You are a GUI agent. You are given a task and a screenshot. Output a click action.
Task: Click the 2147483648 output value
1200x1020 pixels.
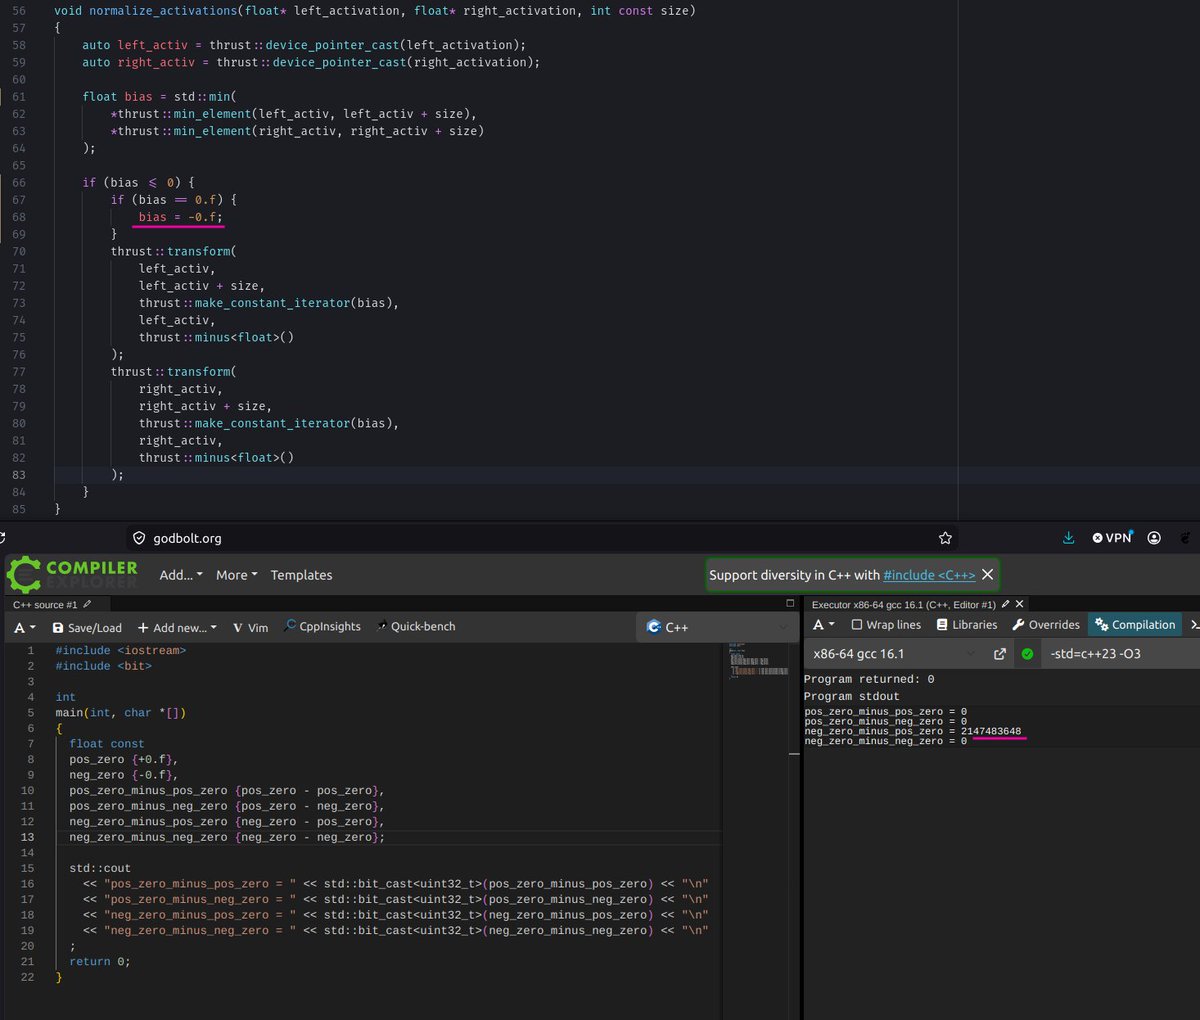[991, 731]
